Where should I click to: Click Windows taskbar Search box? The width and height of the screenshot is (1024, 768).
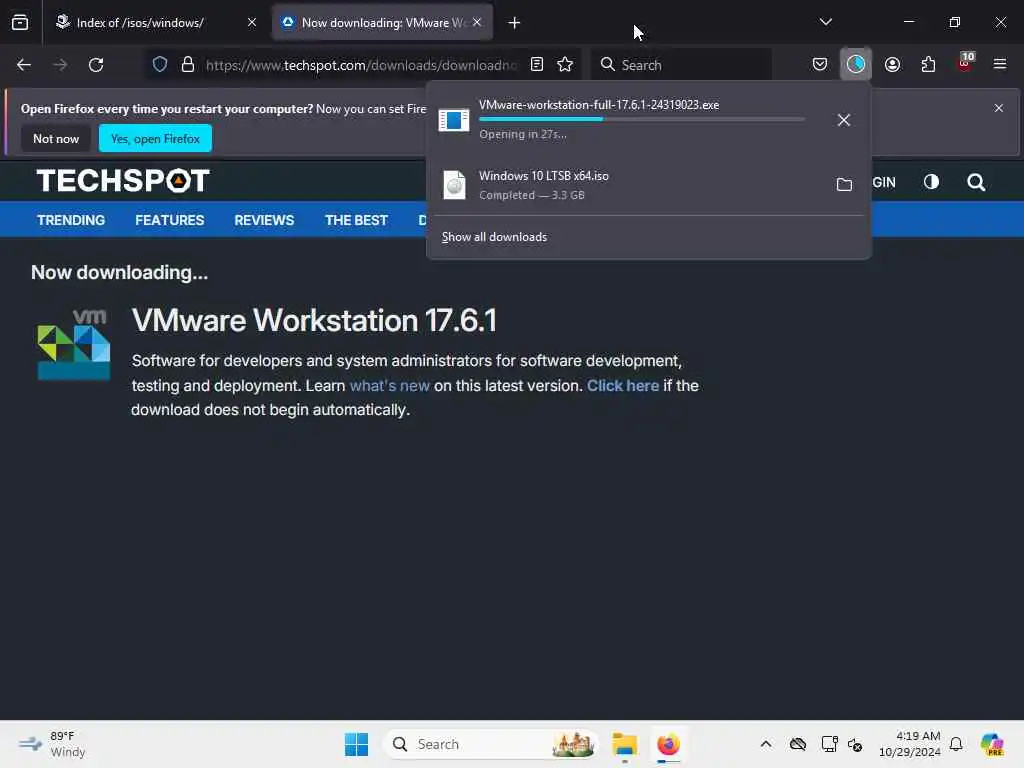pyautogui.click(x=491, y=744)
